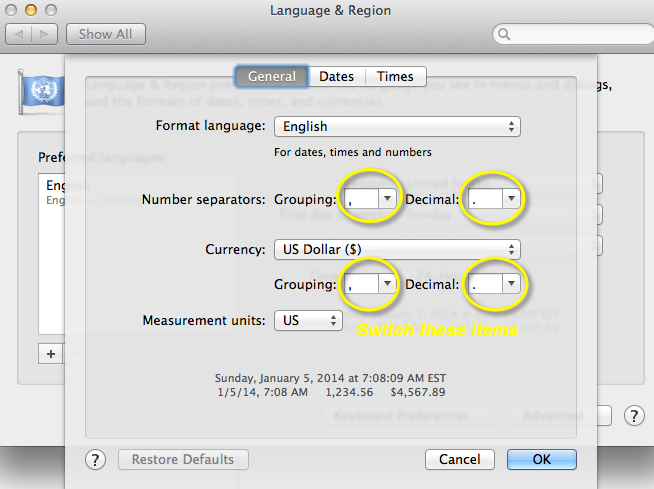Viewport: 654px width, 489px height.
Task: Click the sample number 1,234.56
Action: tap(349, 392)
